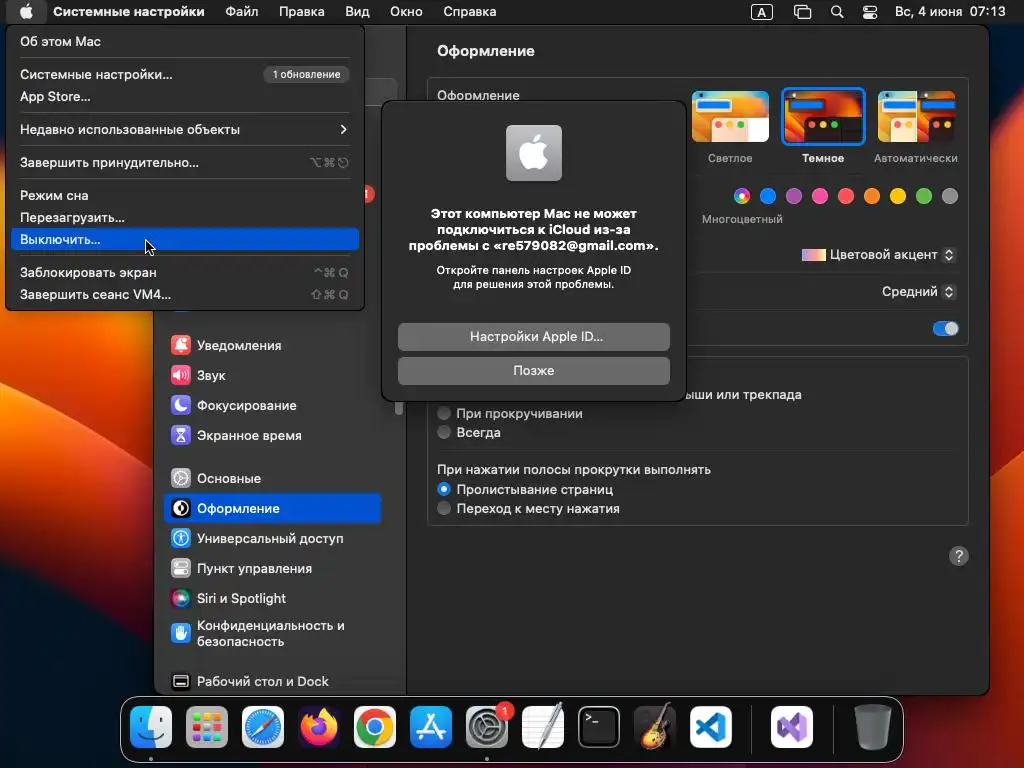The width and height of the screenshot is (1024, 768).
Task: Open the Средний size dropdown
Action: click(x=918, y=292)
